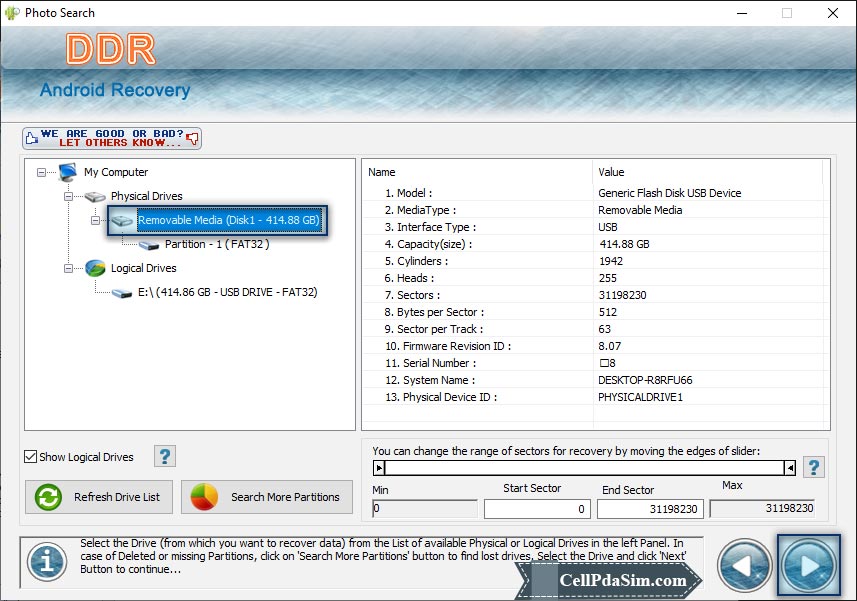Click the sector range slider track
This screenshot has width=857, height=601.
pyautogui.click(x=584, y=468)
